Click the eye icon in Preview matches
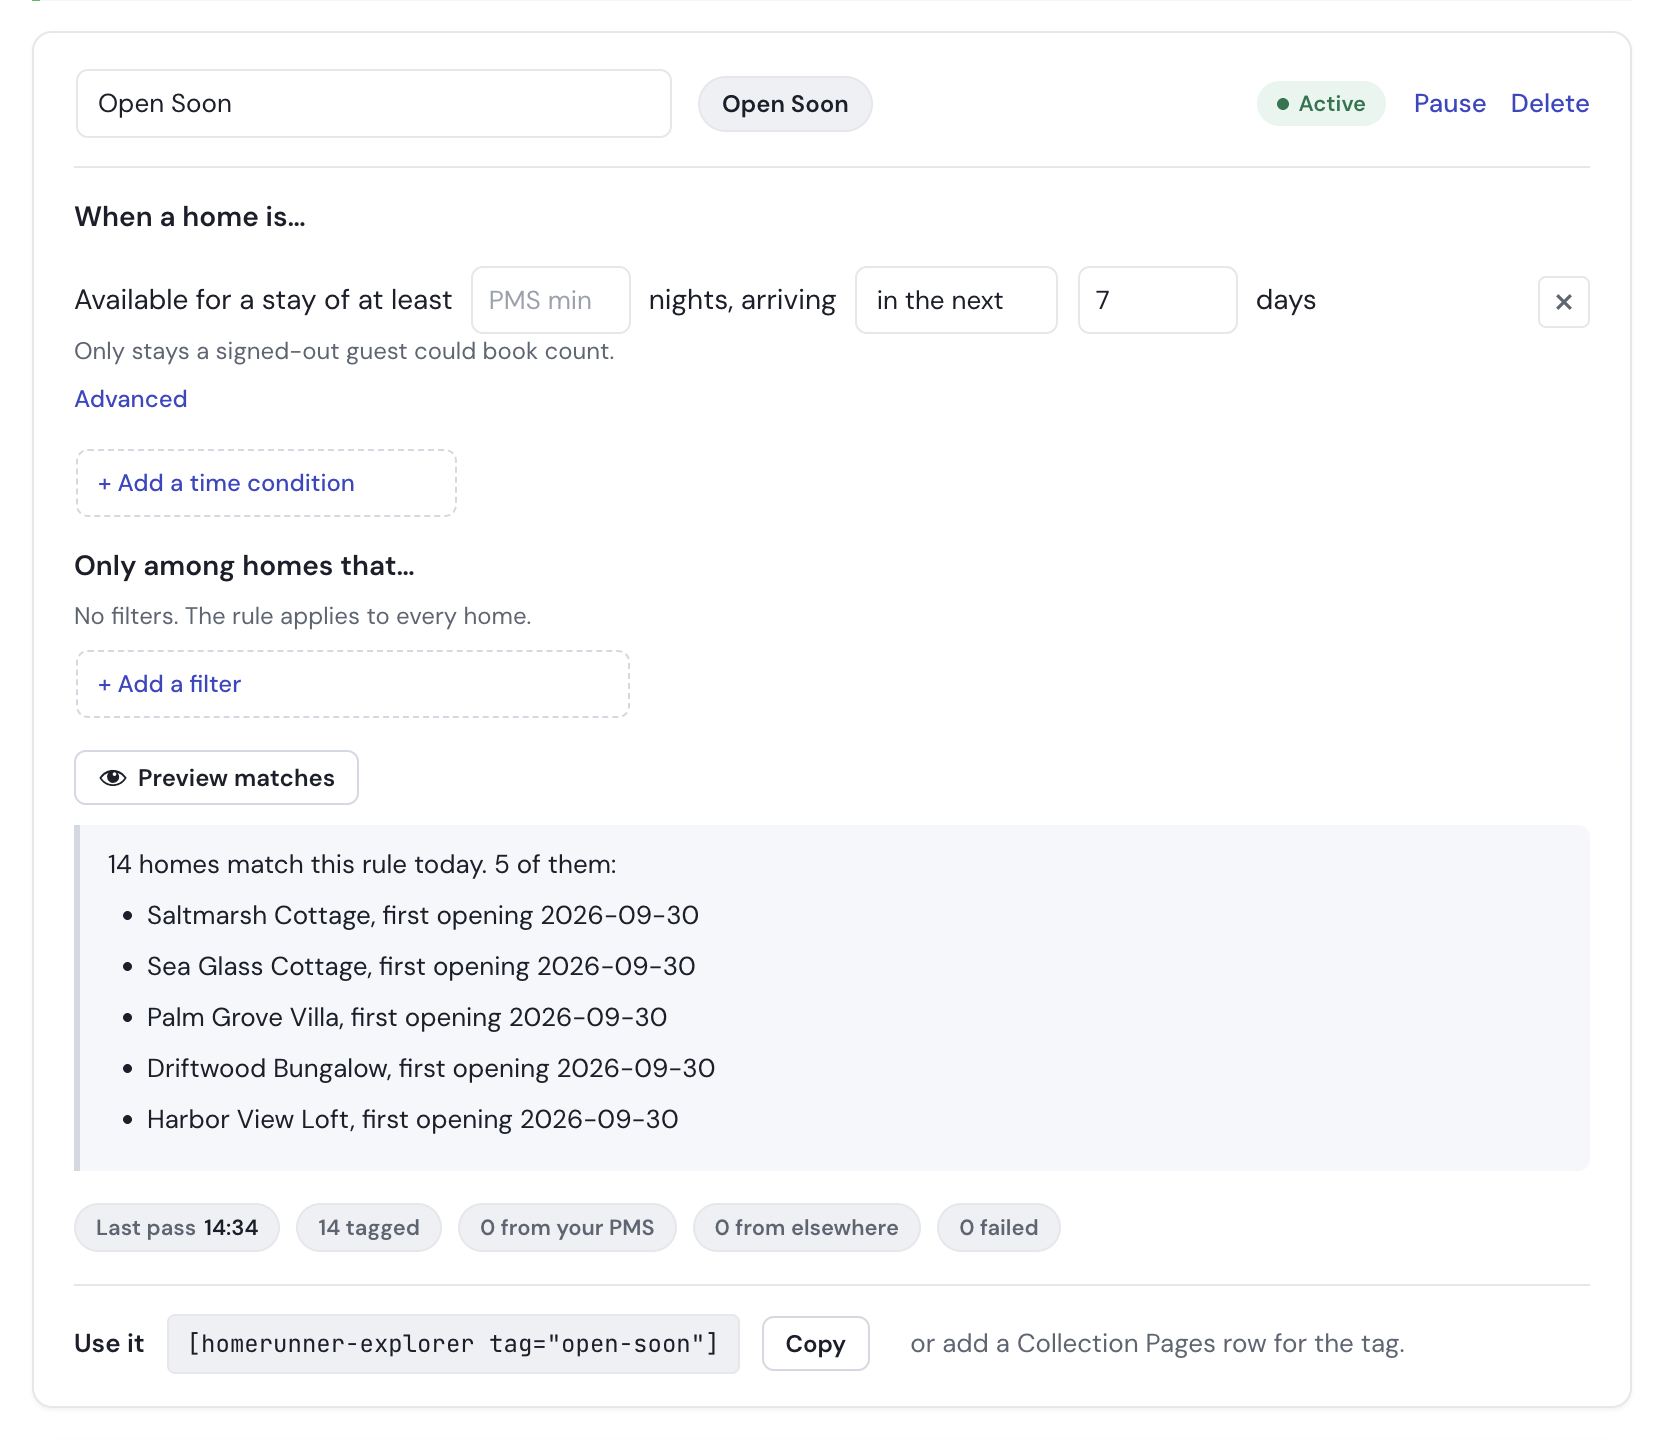 (x=113, y=778)
